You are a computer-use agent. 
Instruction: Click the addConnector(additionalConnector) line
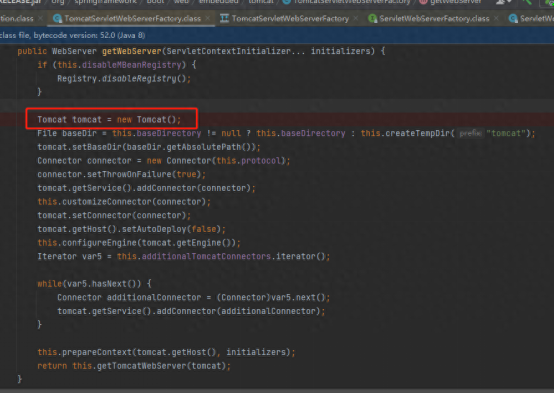click(191, 311)
